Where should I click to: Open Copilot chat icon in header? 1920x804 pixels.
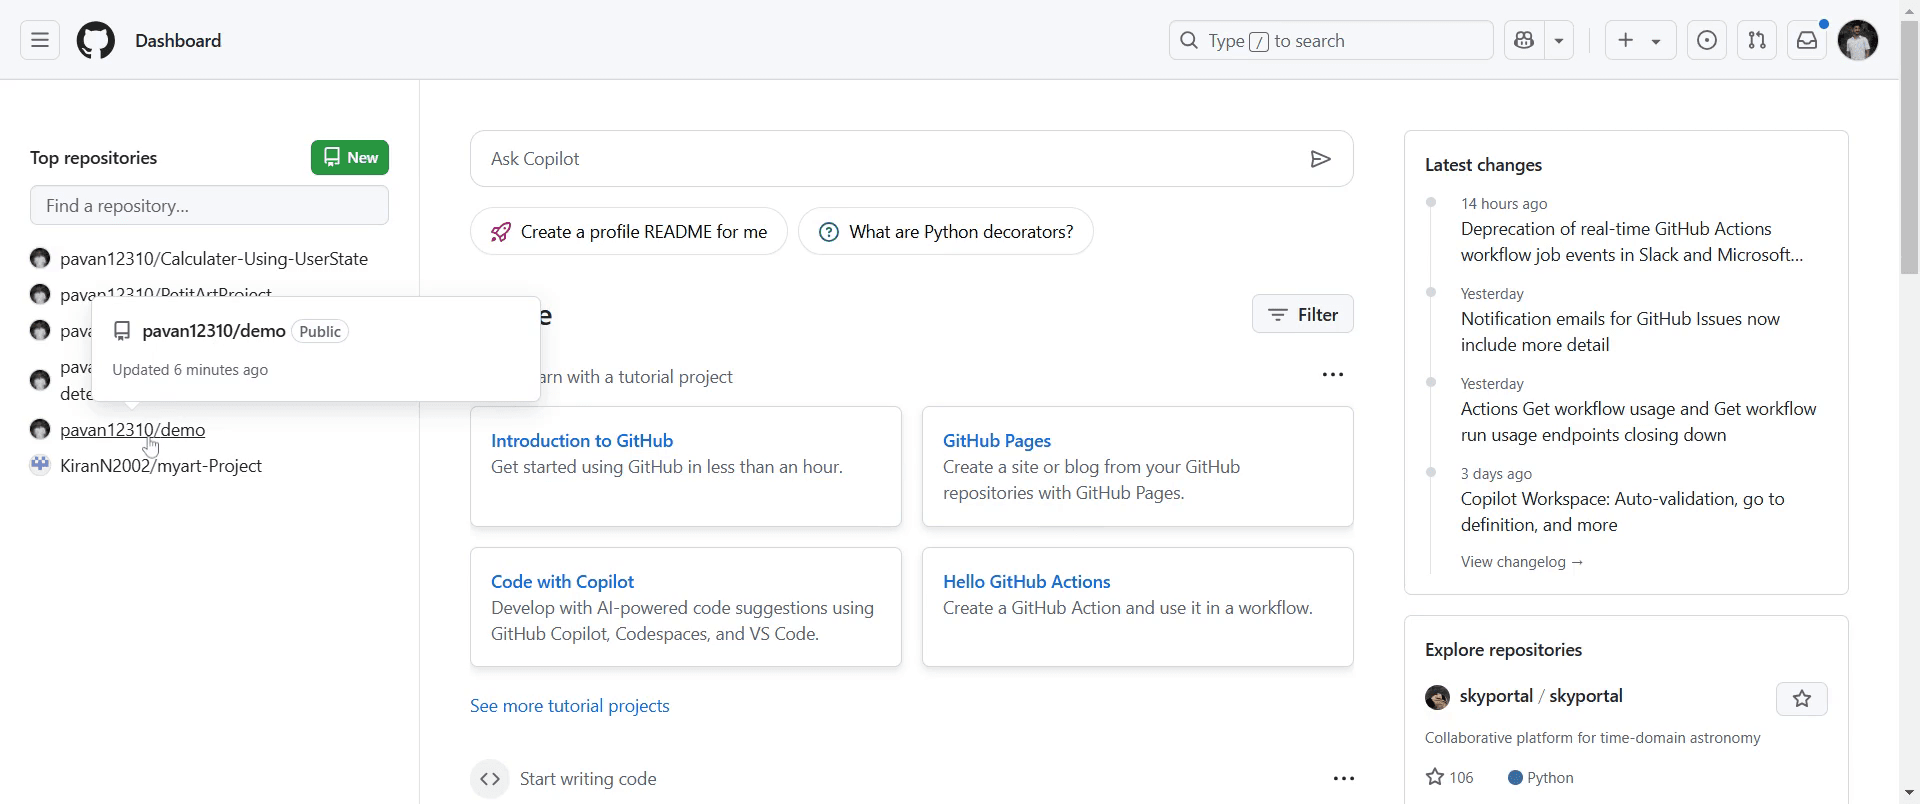(1524, 41)
